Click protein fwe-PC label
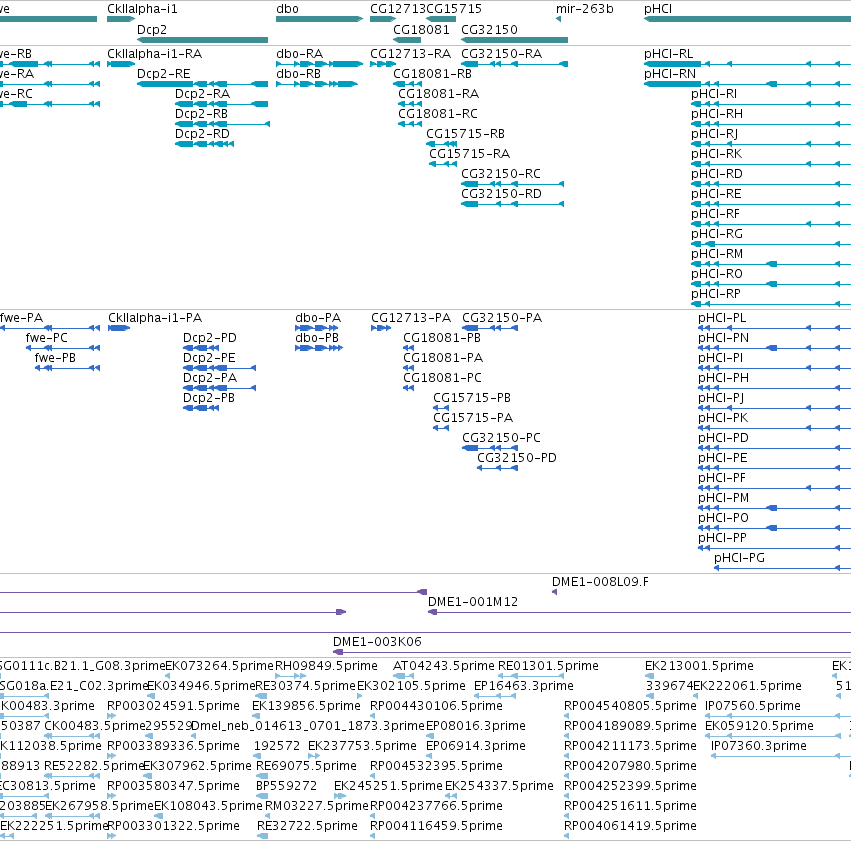The height and width of the screenshot is (841, 851). [47, 338]
